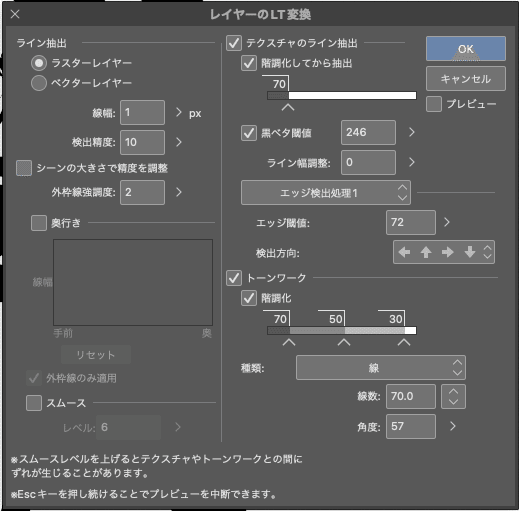Click the 線数 value field 70.0
The width and height of the screenshot is (519, 511).
pyautogui.click(x=411, y=396)
